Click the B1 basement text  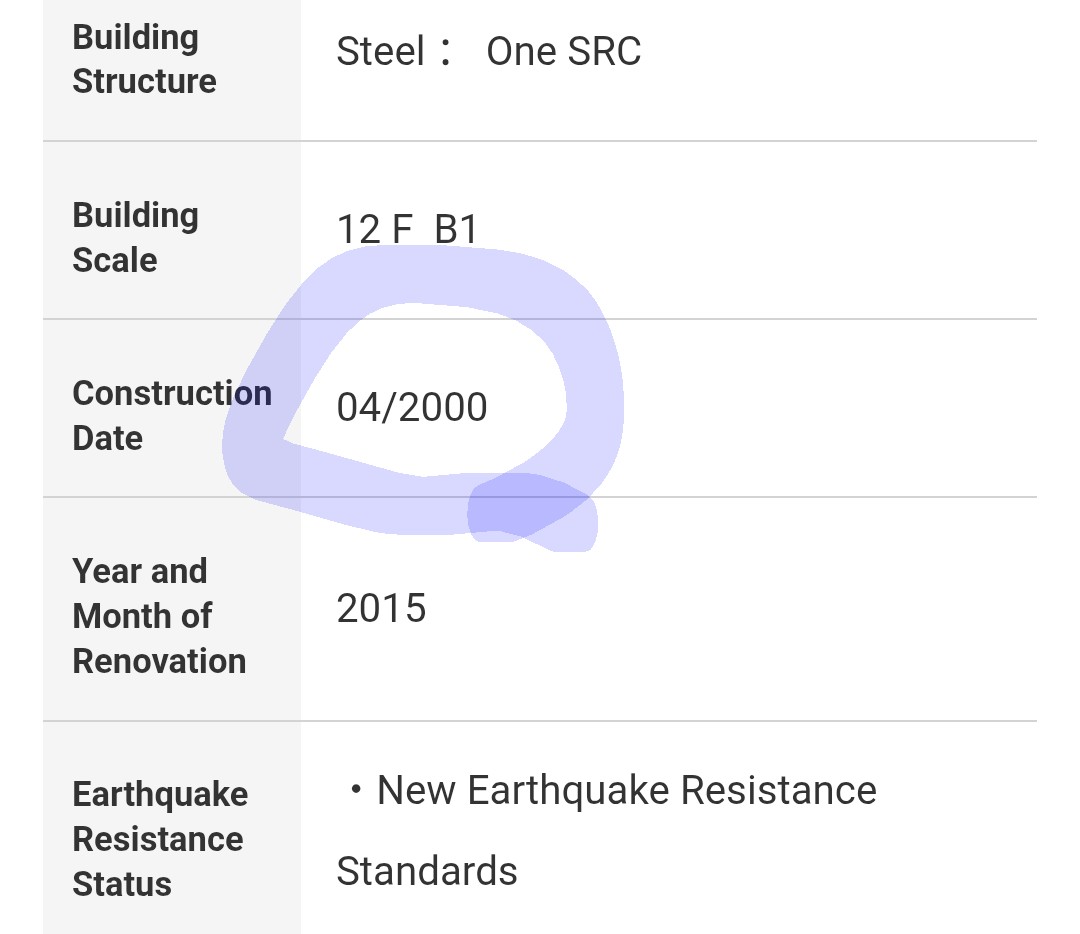tap(456, 229)
